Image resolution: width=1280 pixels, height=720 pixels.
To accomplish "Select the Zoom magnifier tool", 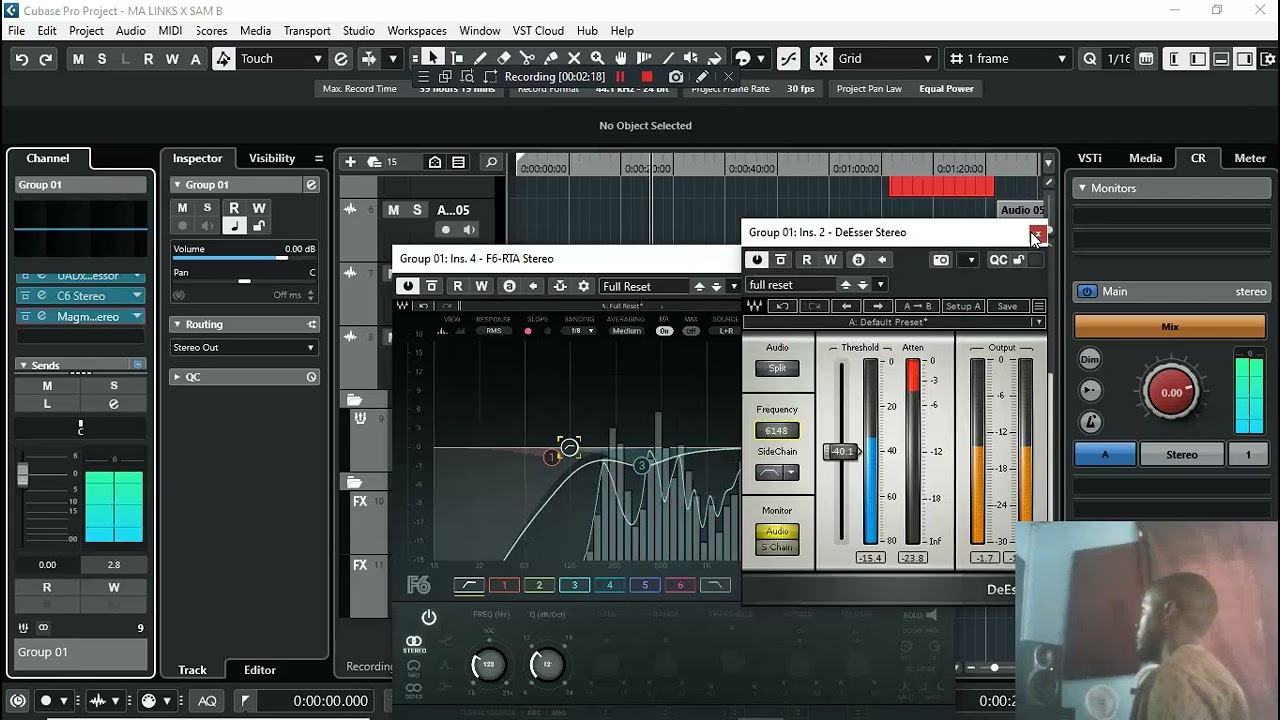I will coord(597,58).
